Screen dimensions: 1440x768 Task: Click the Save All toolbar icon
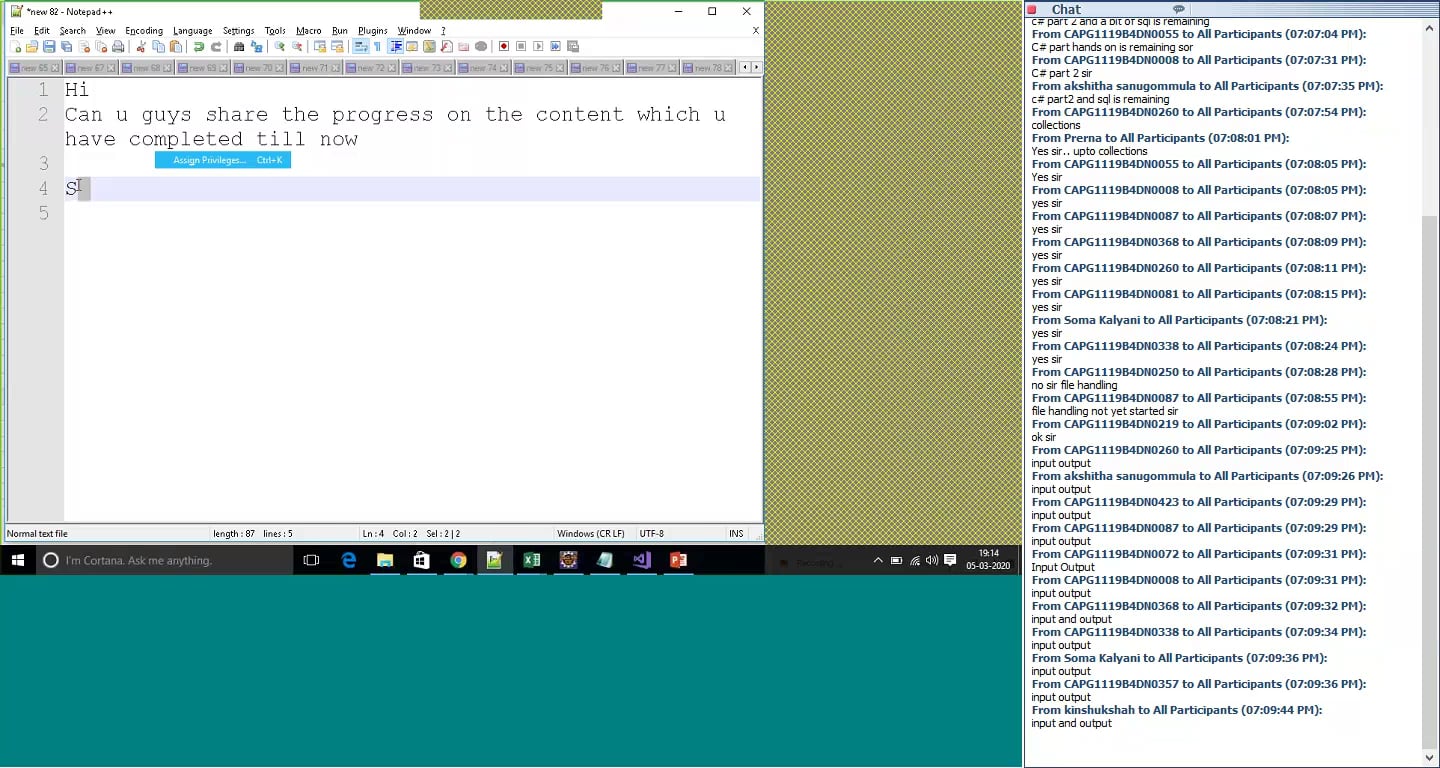[67, 46]
